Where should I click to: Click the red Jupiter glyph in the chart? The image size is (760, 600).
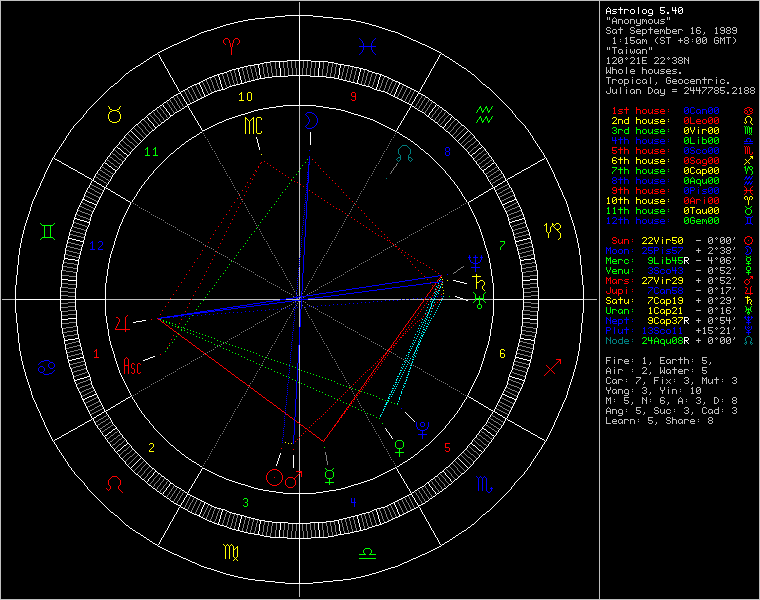coord(123,323)
